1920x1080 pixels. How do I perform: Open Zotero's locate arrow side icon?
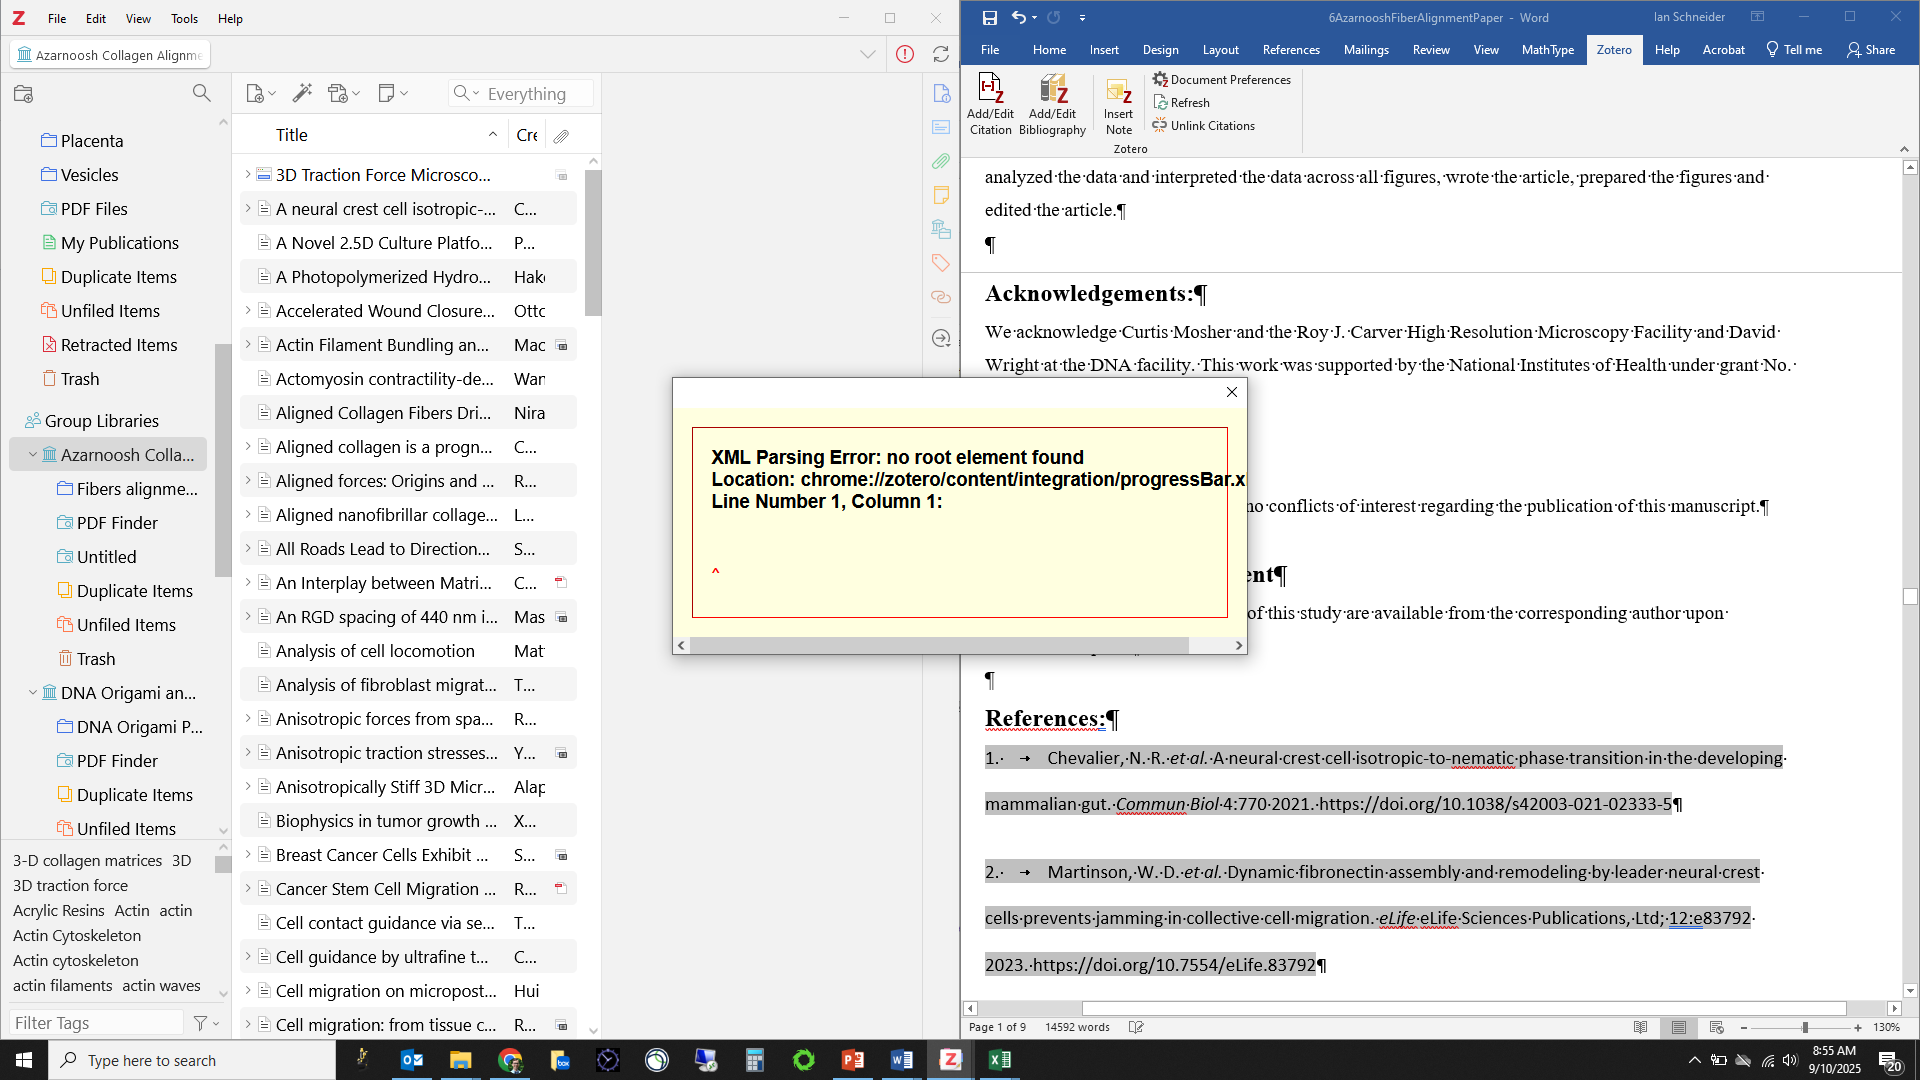pos(941,338)
